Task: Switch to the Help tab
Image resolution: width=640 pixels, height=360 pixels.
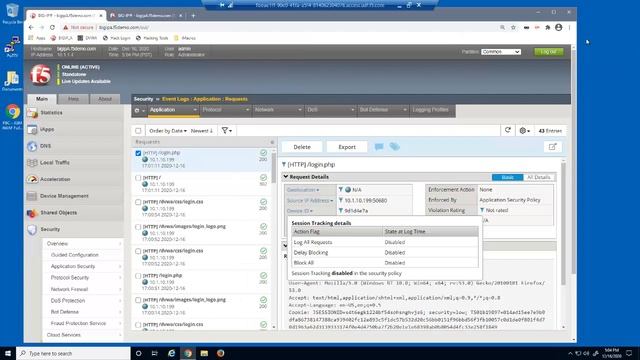Action: (x=73, y=99)
